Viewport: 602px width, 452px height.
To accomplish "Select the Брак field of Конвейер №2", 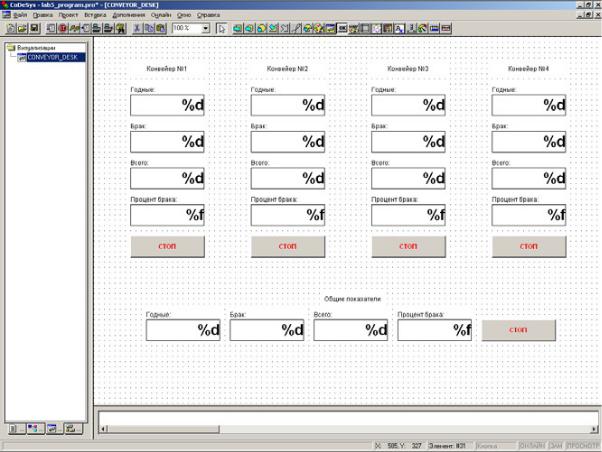I will coord(288,142).
